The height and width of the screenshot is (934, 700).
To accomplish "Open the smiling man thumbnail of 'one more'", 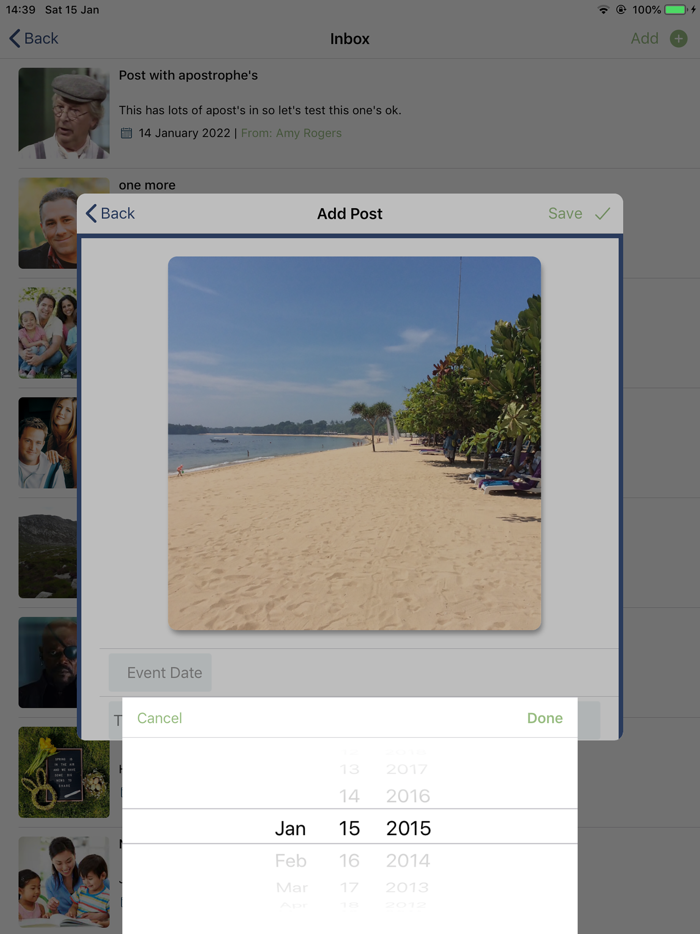I will [x=48, y=223].
